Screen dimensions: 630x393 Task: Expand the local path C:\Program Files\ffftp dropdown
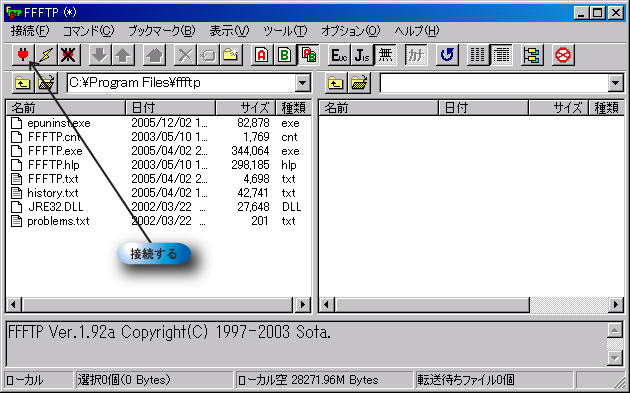pos(303,83)
